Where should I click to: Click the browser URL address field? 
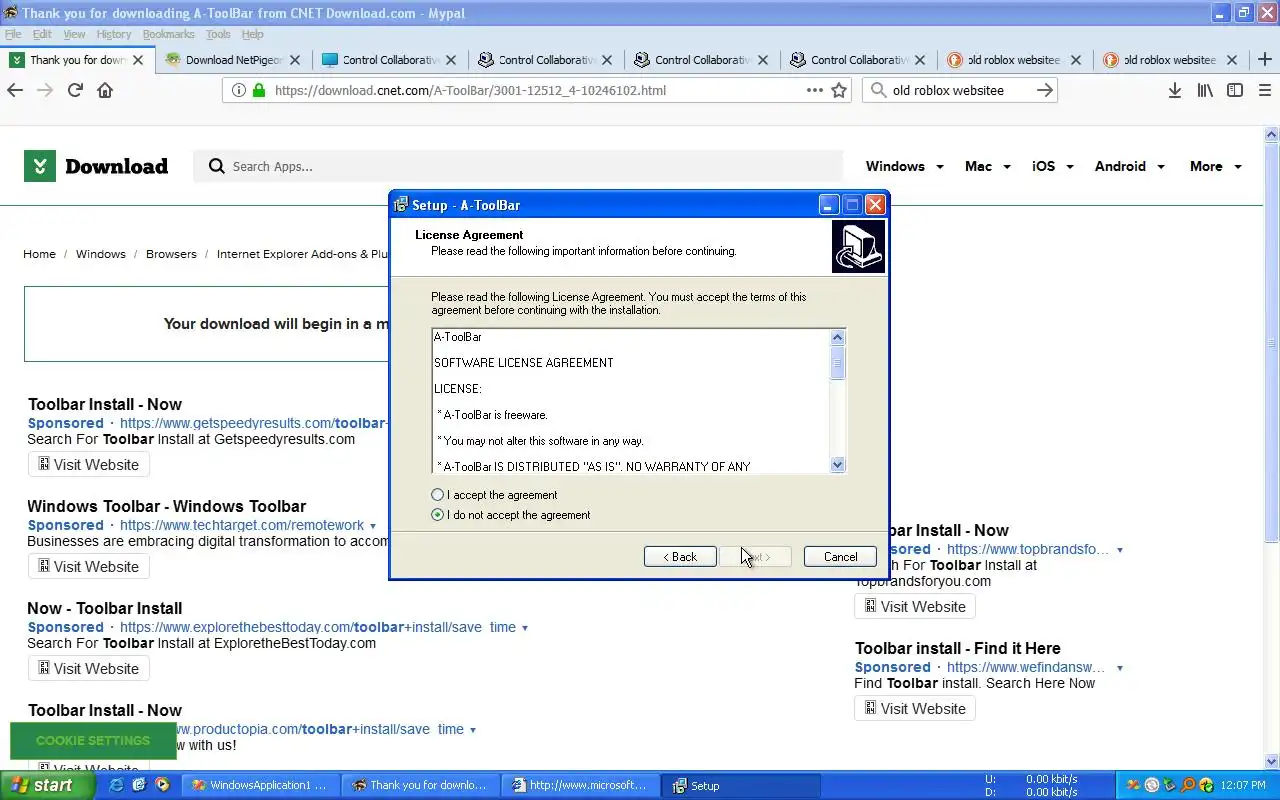click(535, 90)
